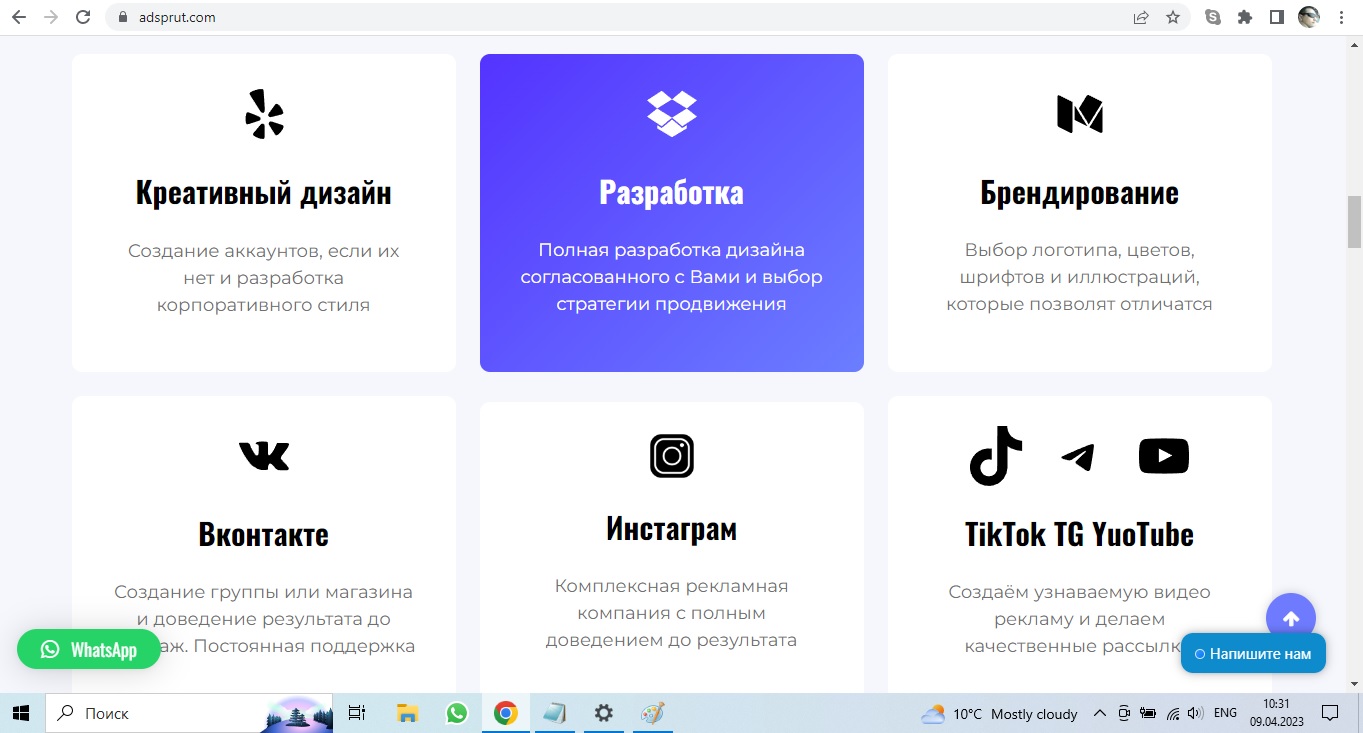Open the Chrome profile avatar
The height and width of the screenshot is (733, 1363).
[1309, 17]
